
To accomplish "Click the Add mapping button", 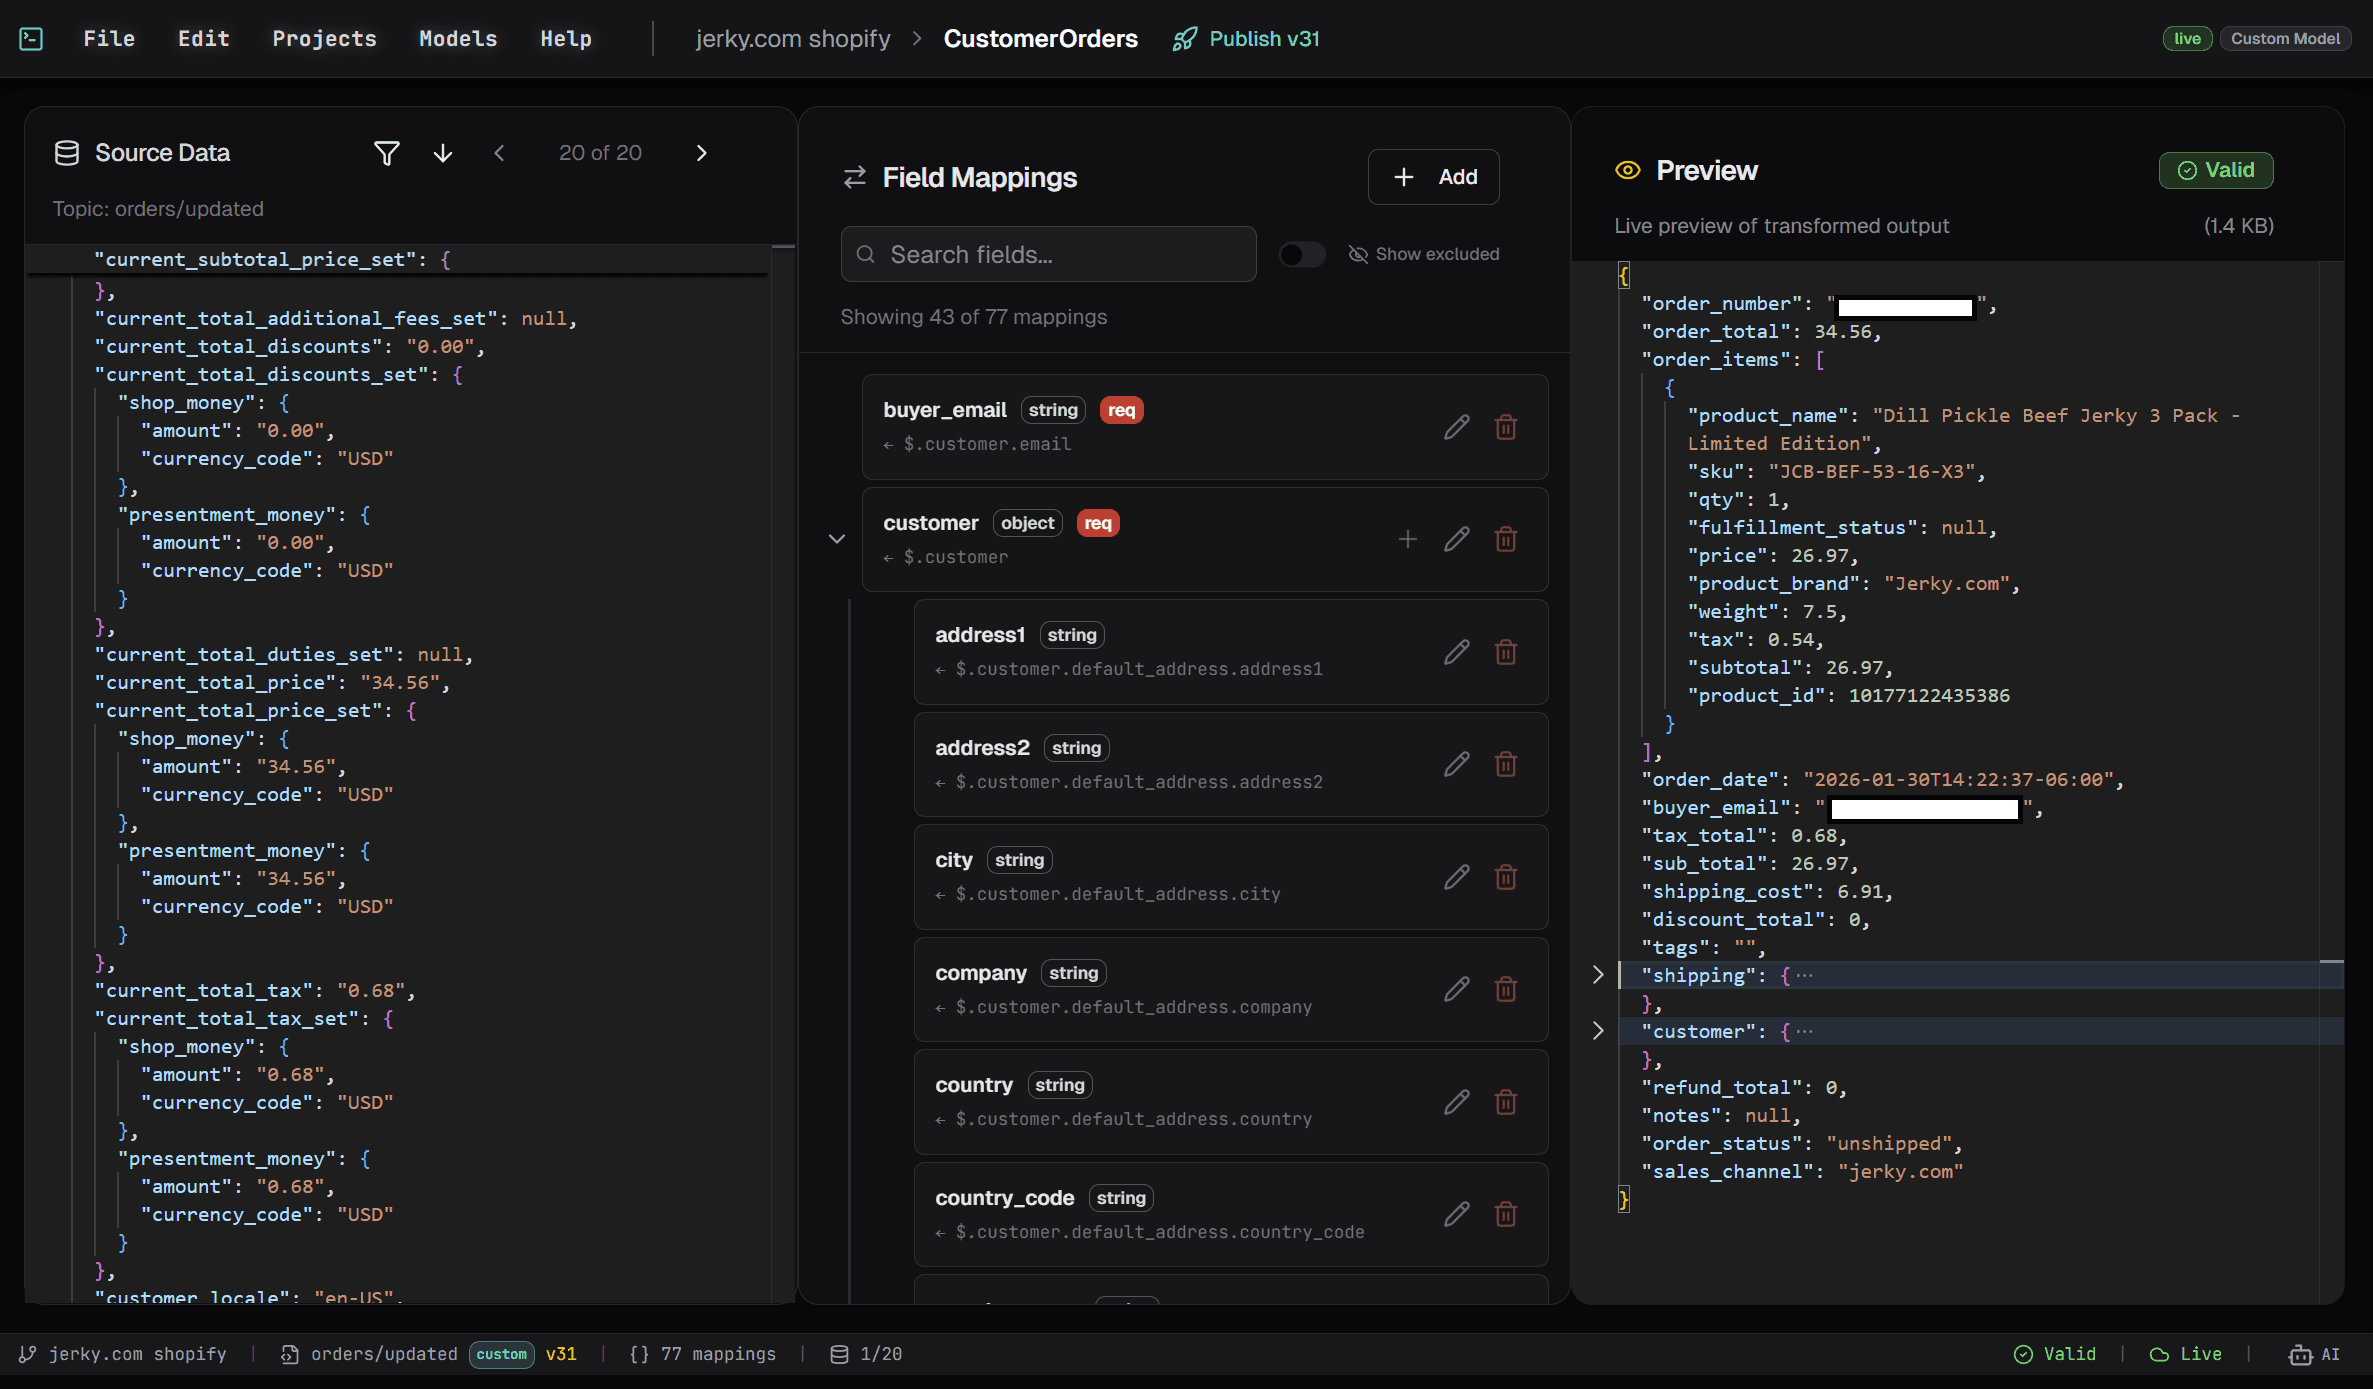I will 1433,177.
